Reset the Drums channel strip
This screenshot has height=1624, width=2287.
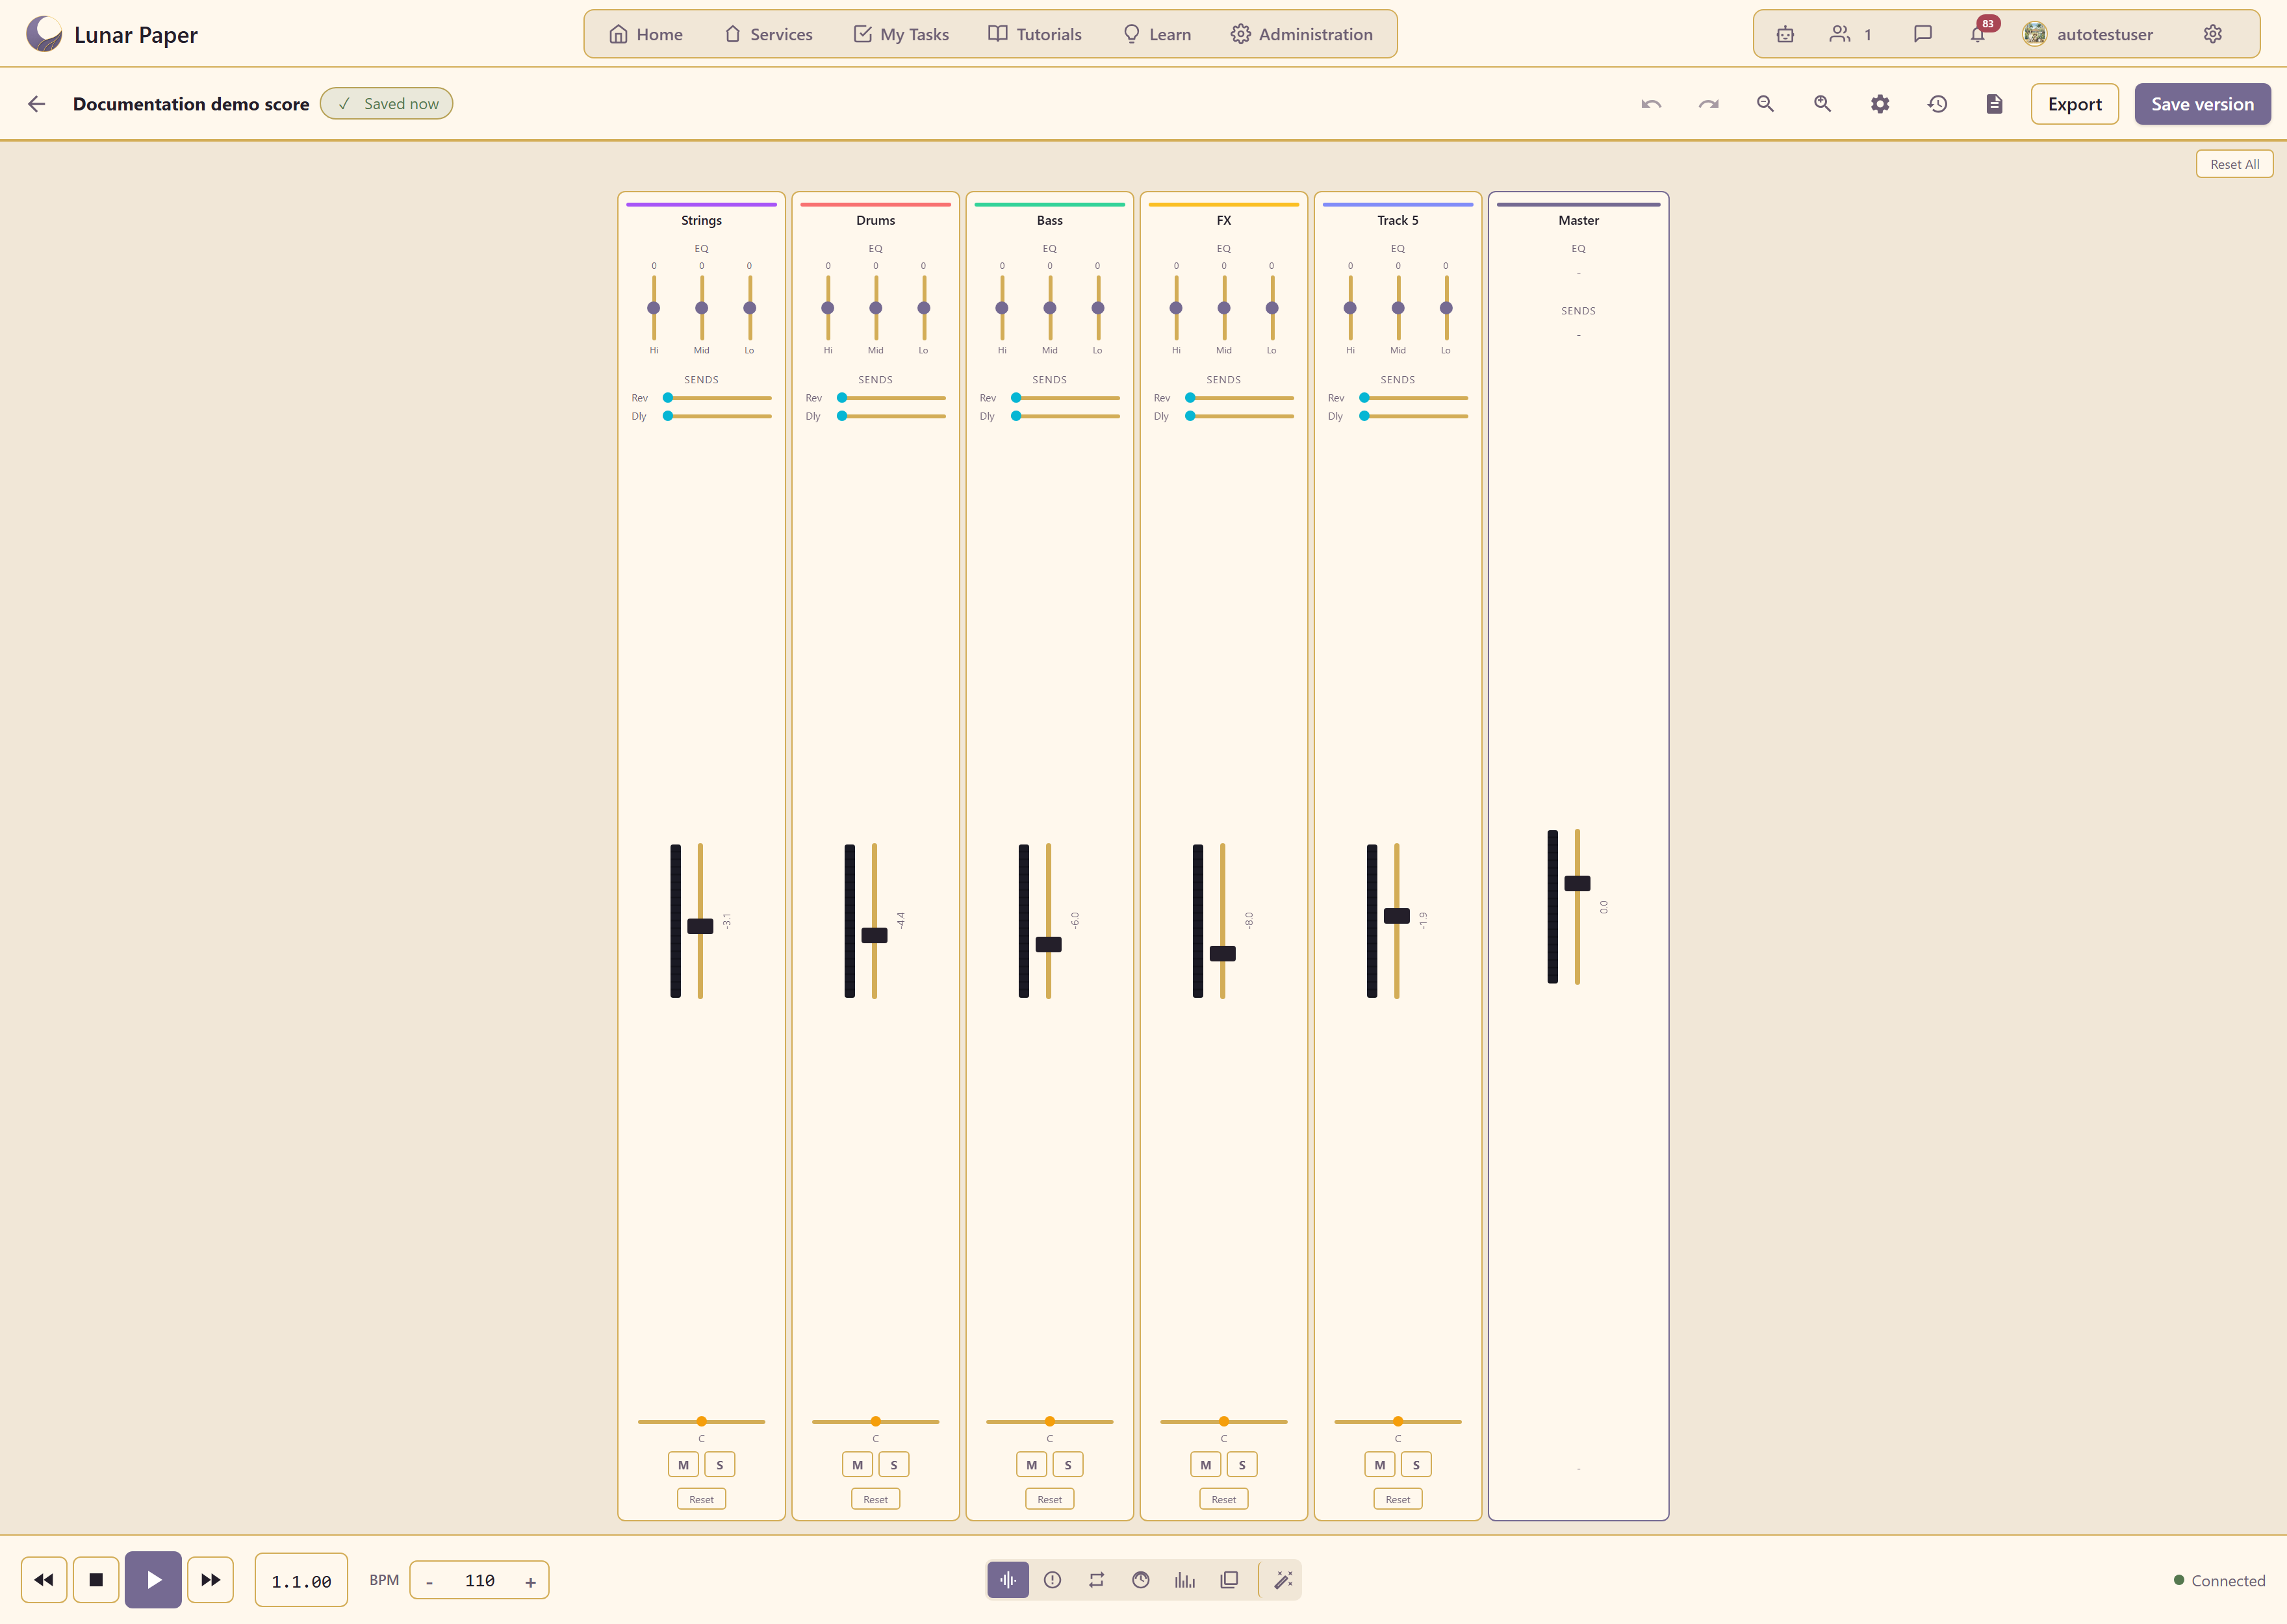tap(875, 1499)
